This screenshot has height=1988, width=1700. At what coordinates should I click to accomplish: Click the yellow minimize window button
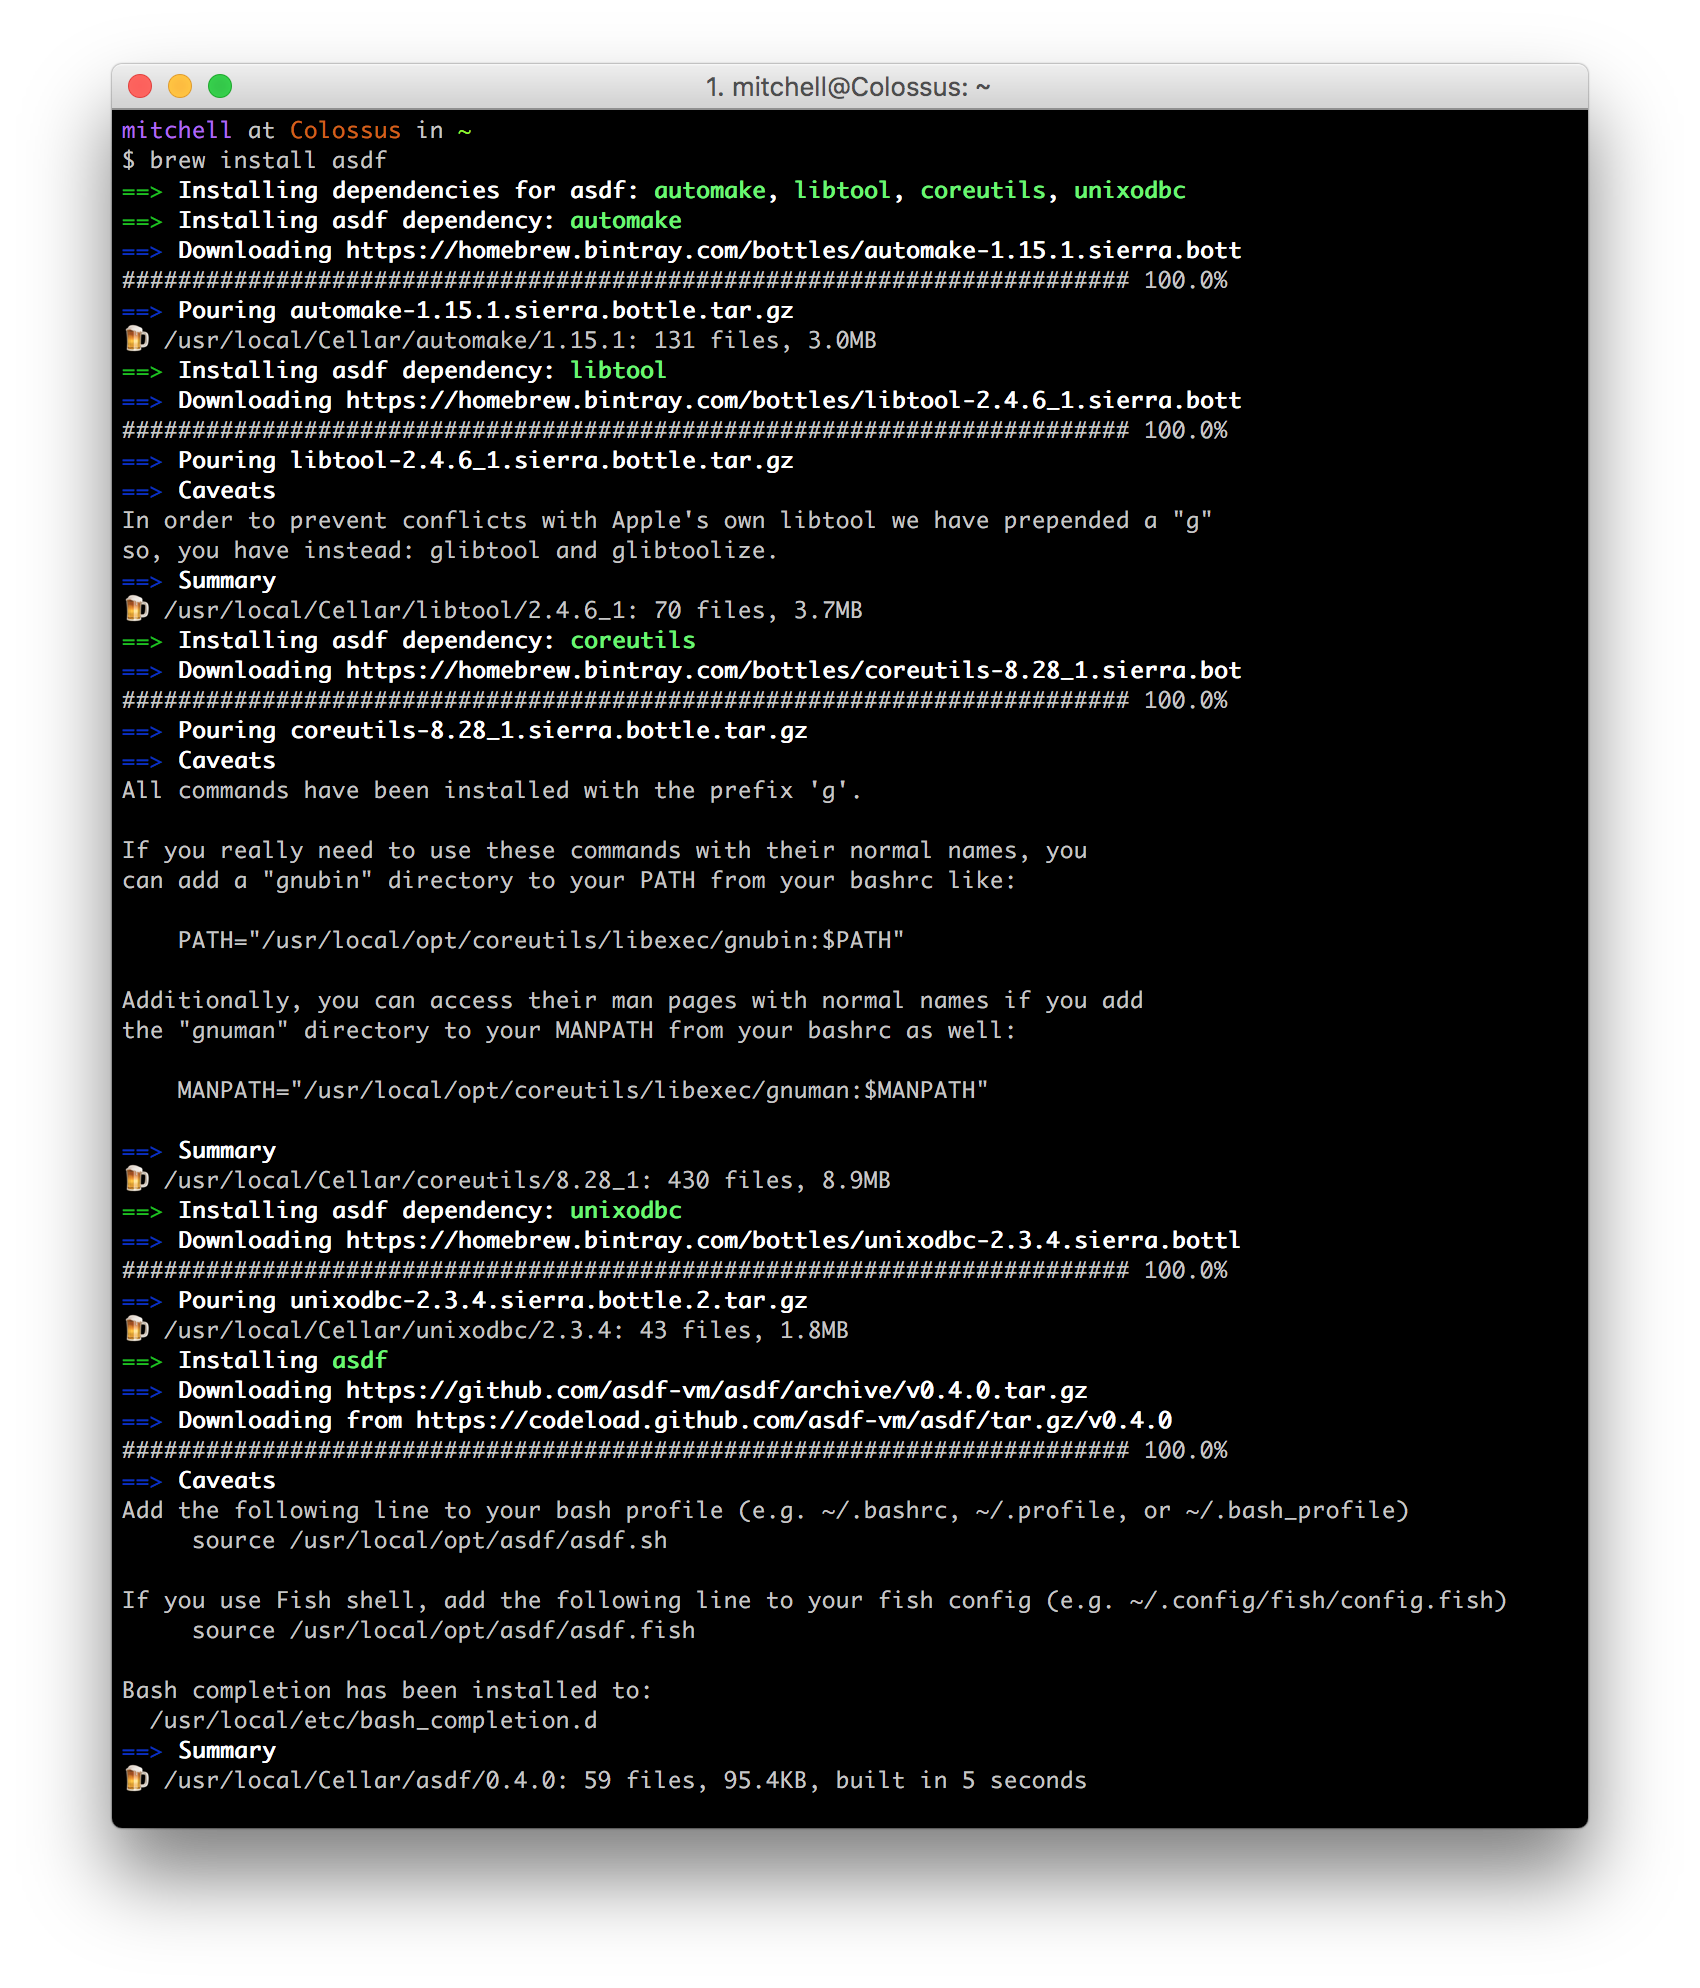(180, 86)
